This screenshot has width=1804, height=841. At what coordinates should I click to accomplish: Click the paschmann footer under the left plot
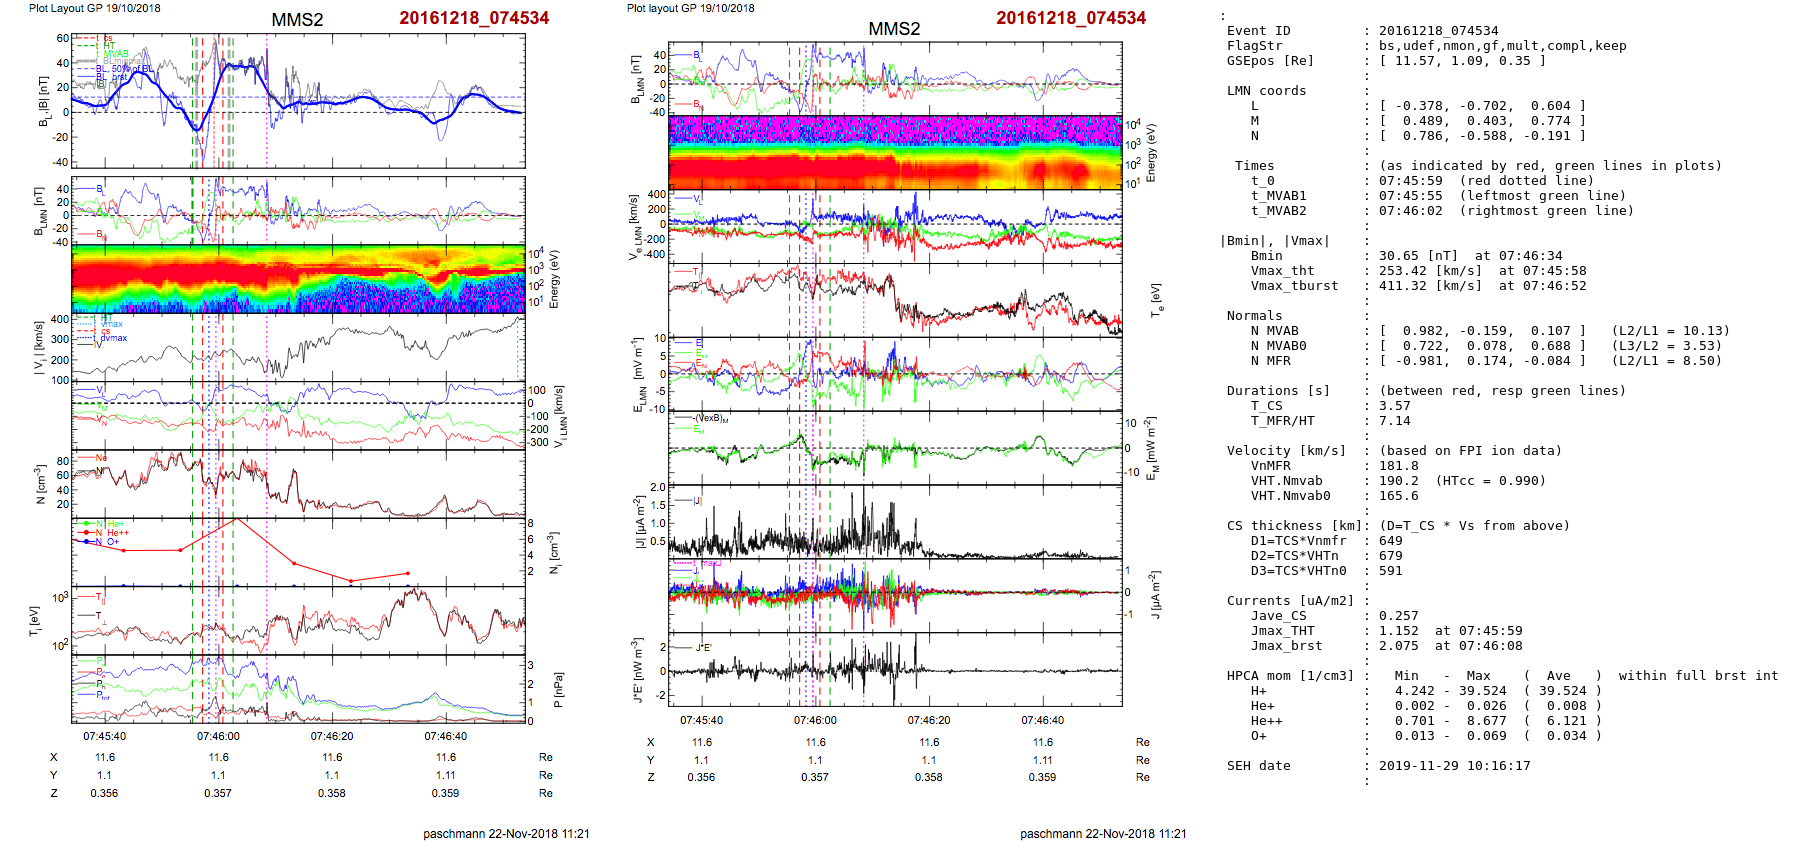pyautogui.click(x=506, y=833)
